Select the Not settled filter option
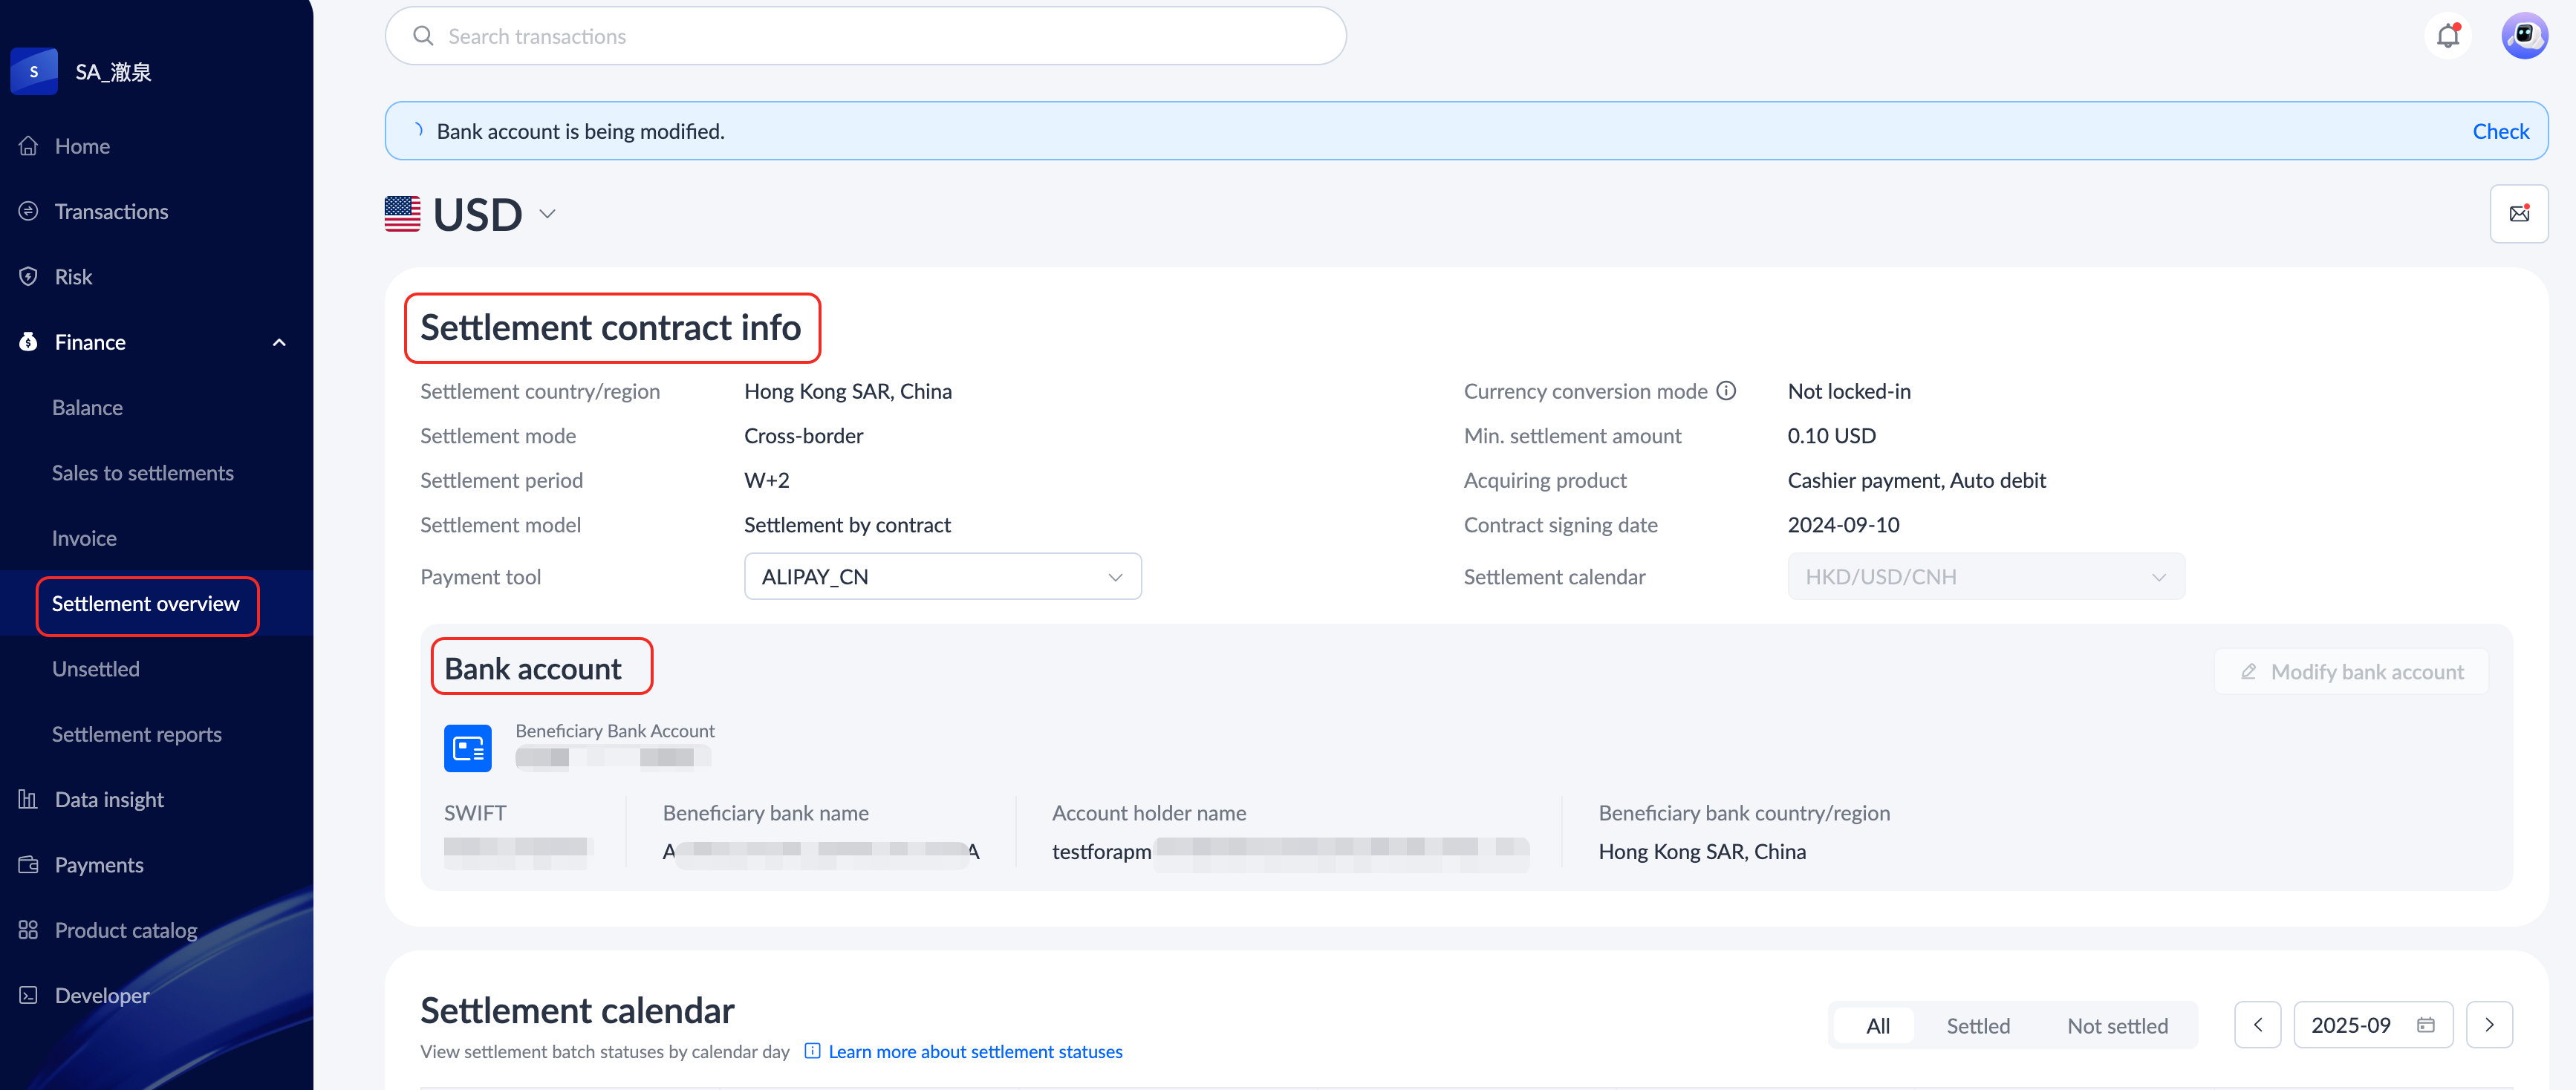This screenshot has width=2576, height=1090. pos(2117,1025)
